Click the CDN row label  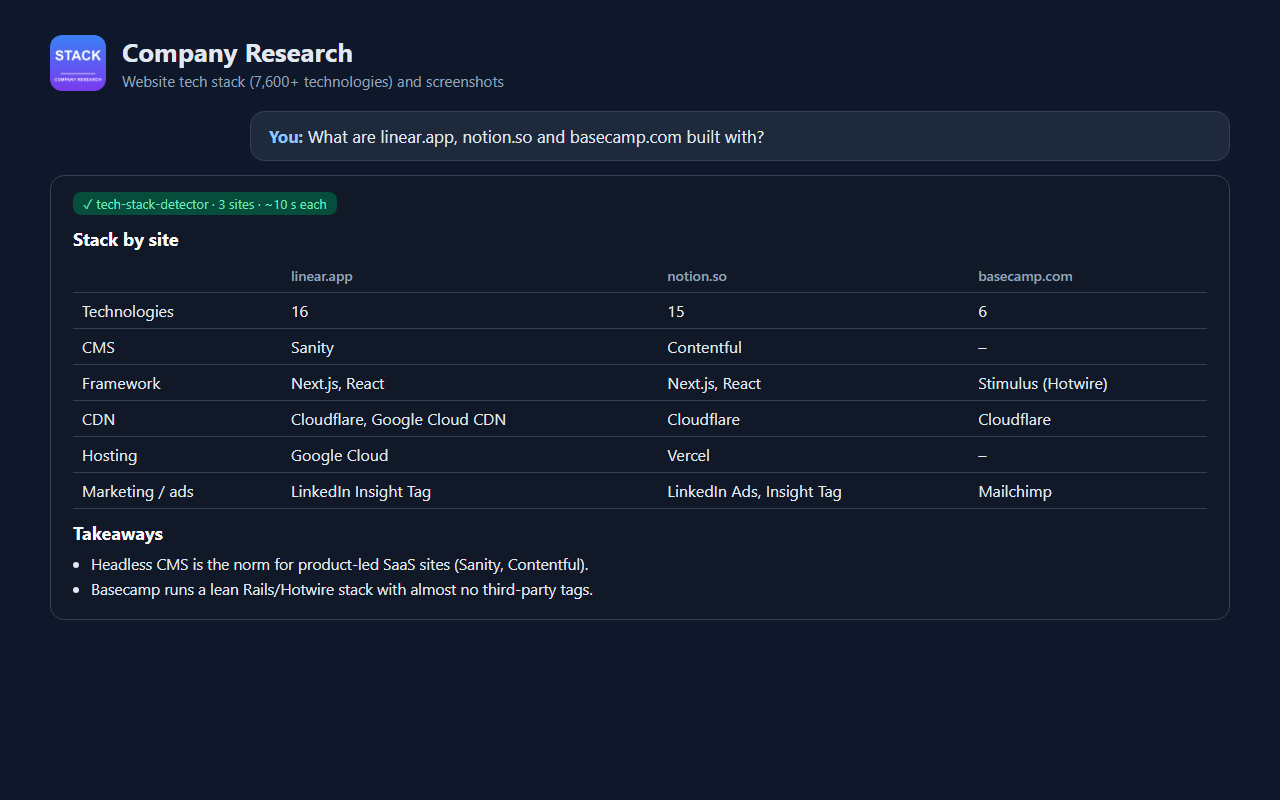coord(98,419)
